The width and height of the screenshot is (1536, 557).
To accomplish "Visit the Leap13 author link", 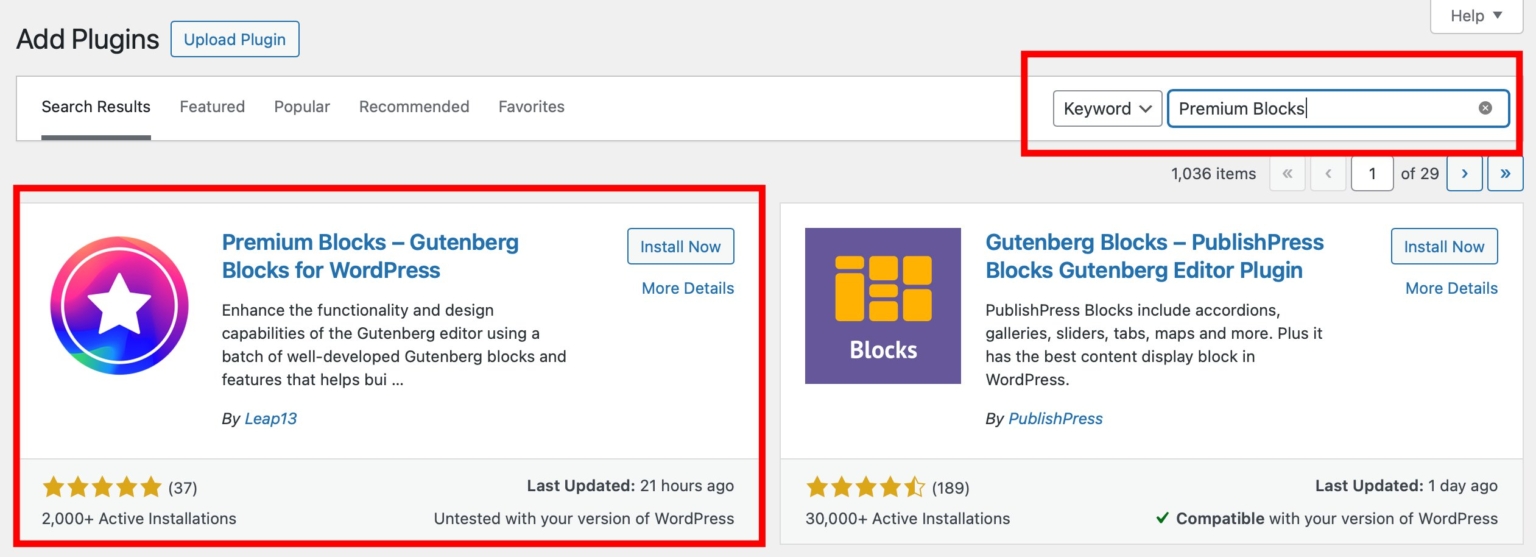I will [x=271, y=419].
